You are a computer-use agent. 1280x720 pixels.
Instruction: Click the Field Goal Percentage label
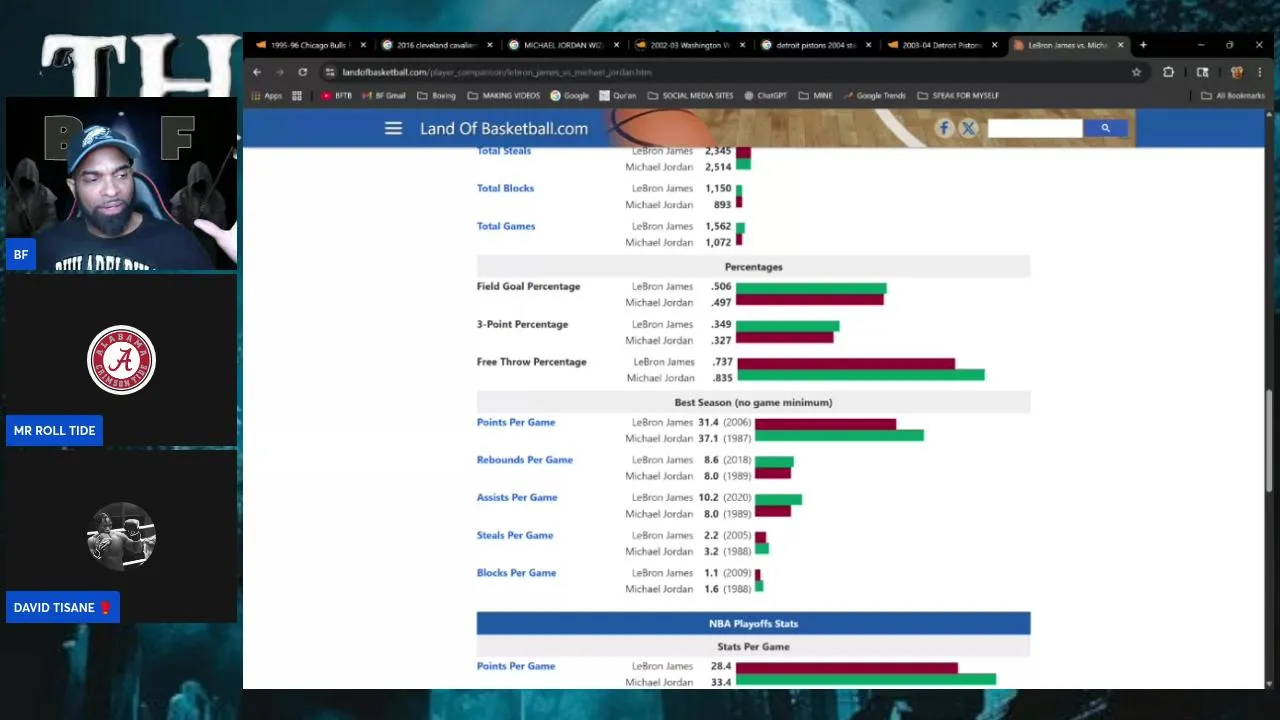pos(528,287)
